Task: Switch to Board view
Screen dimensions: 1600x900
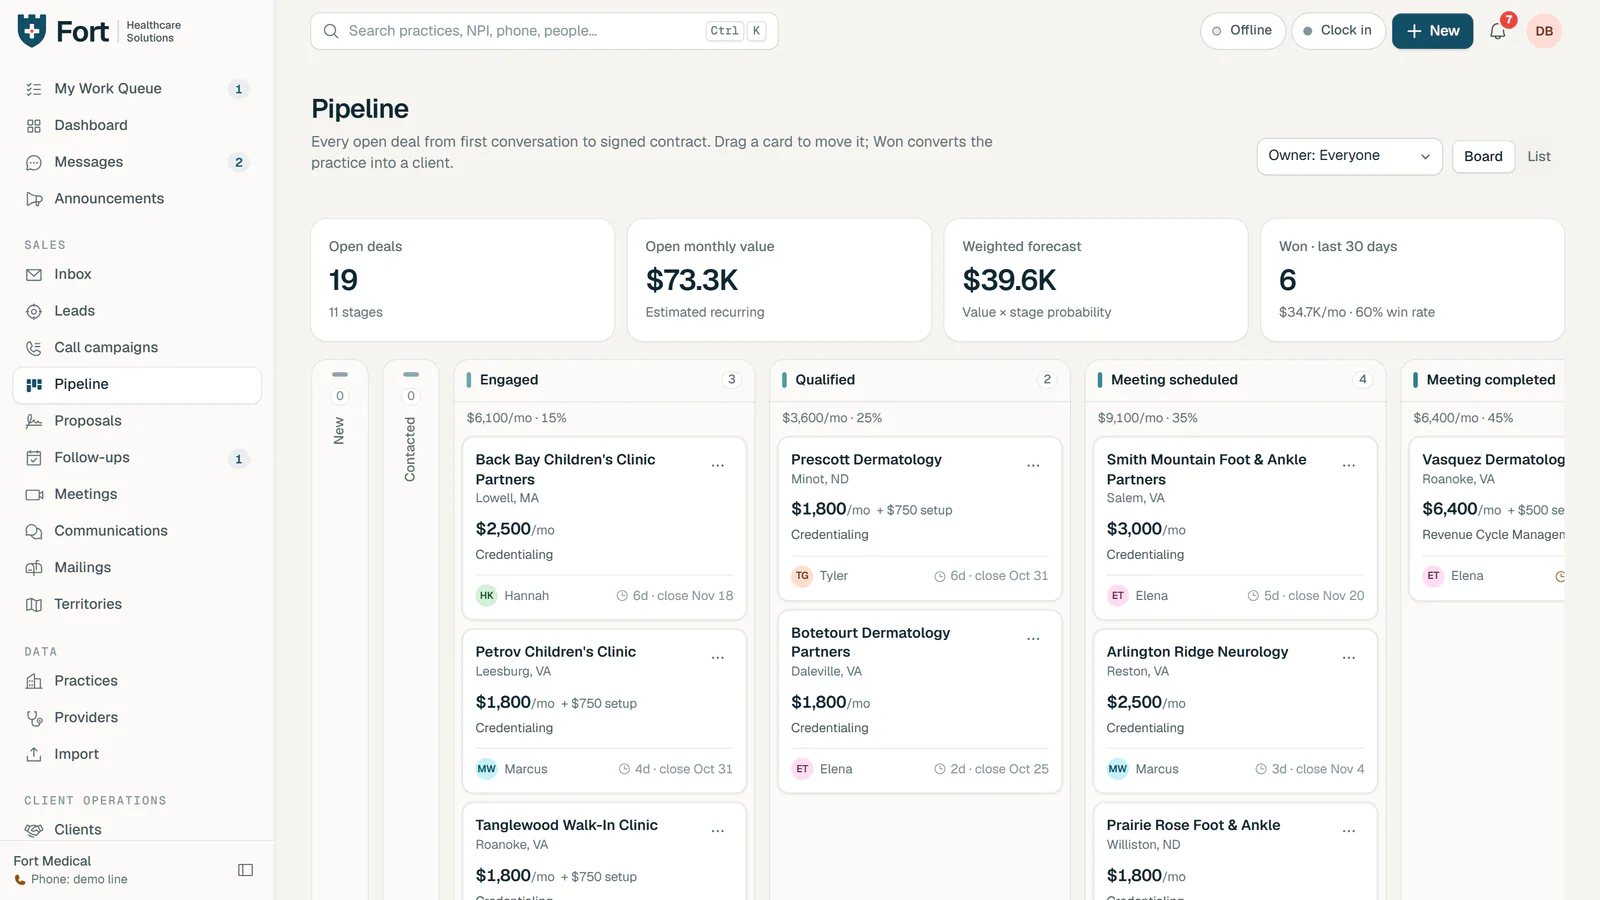Action: coord(1483,156)
